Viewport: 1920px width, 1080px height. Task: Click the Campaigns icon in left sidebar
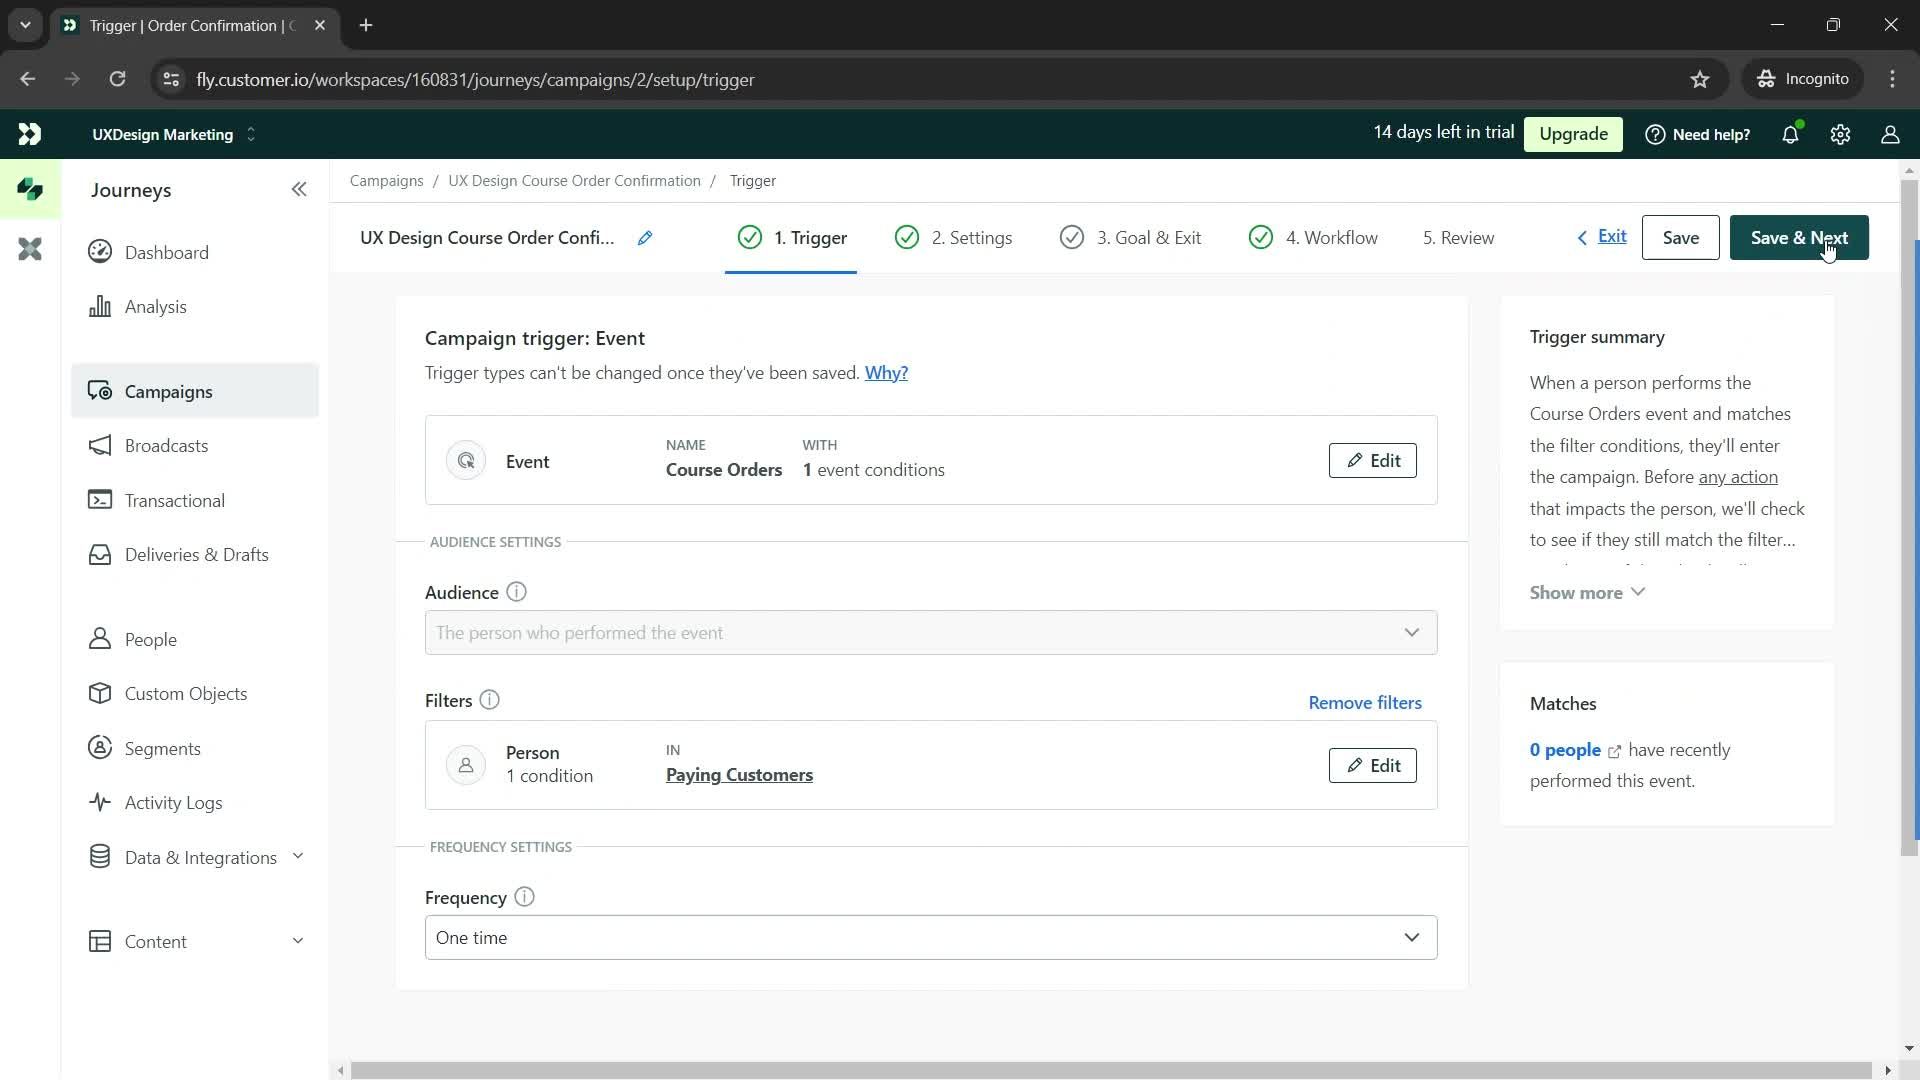pyautogui.click(x=100, y=392)
